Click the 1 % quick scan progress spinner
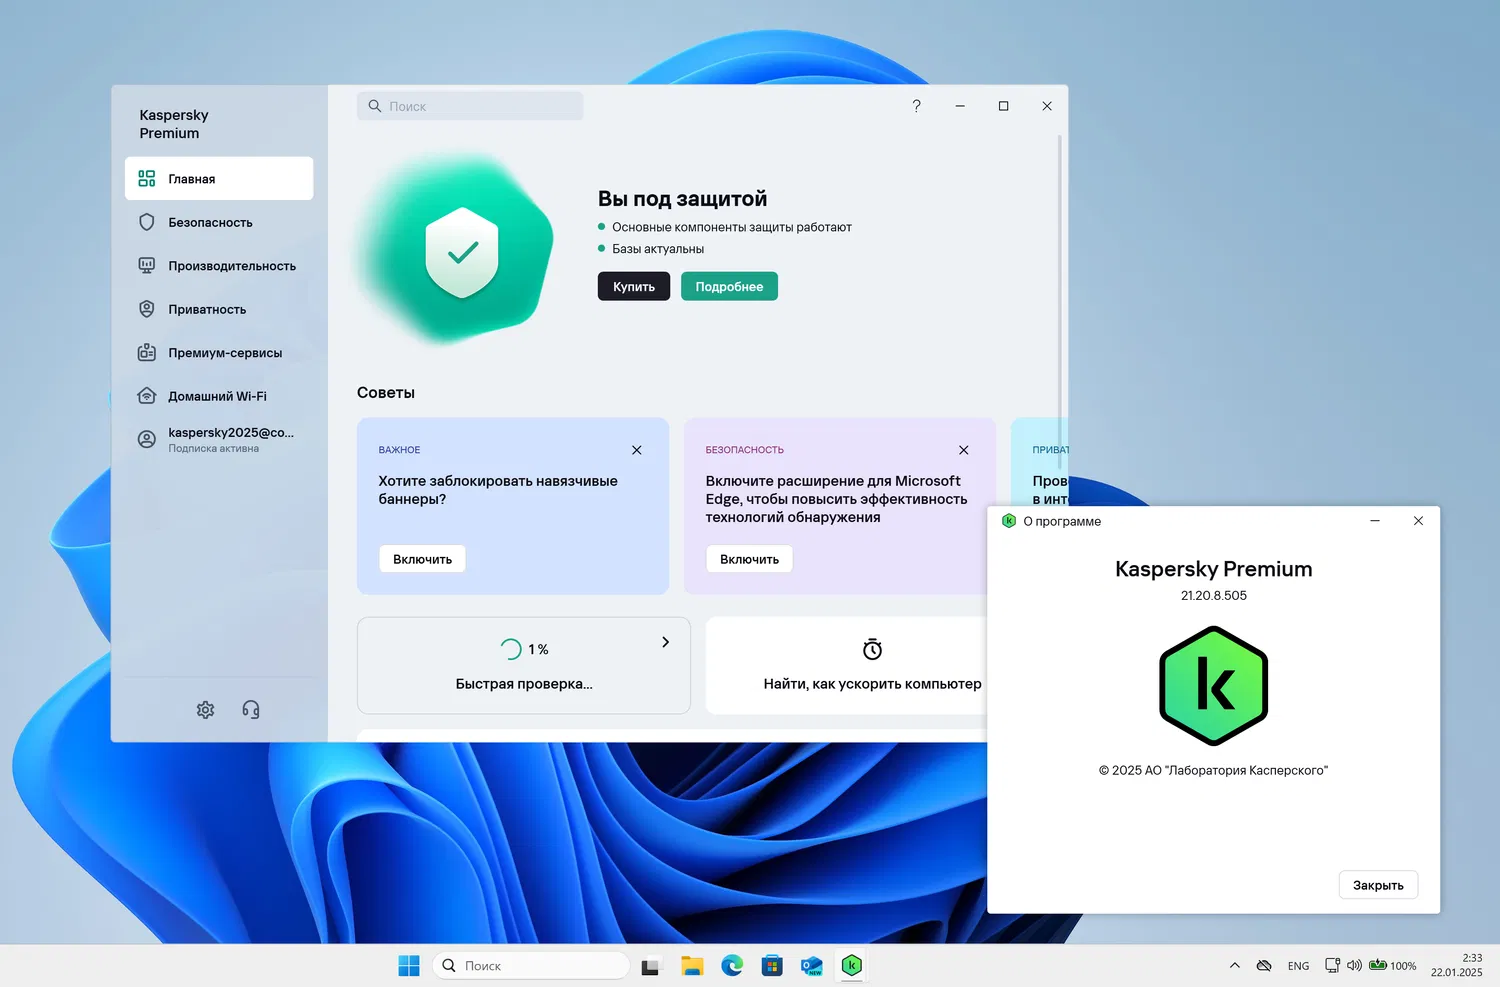The height and width of the screenshot is (987, 1500). 511,649
